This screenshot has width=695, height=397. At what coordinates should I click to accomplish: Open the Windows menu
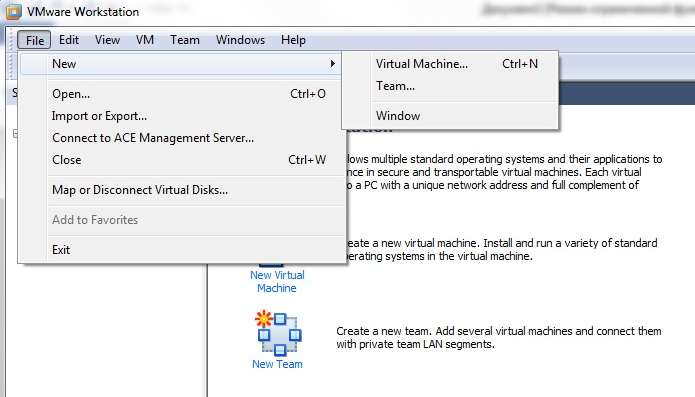(x=240, y=40)
